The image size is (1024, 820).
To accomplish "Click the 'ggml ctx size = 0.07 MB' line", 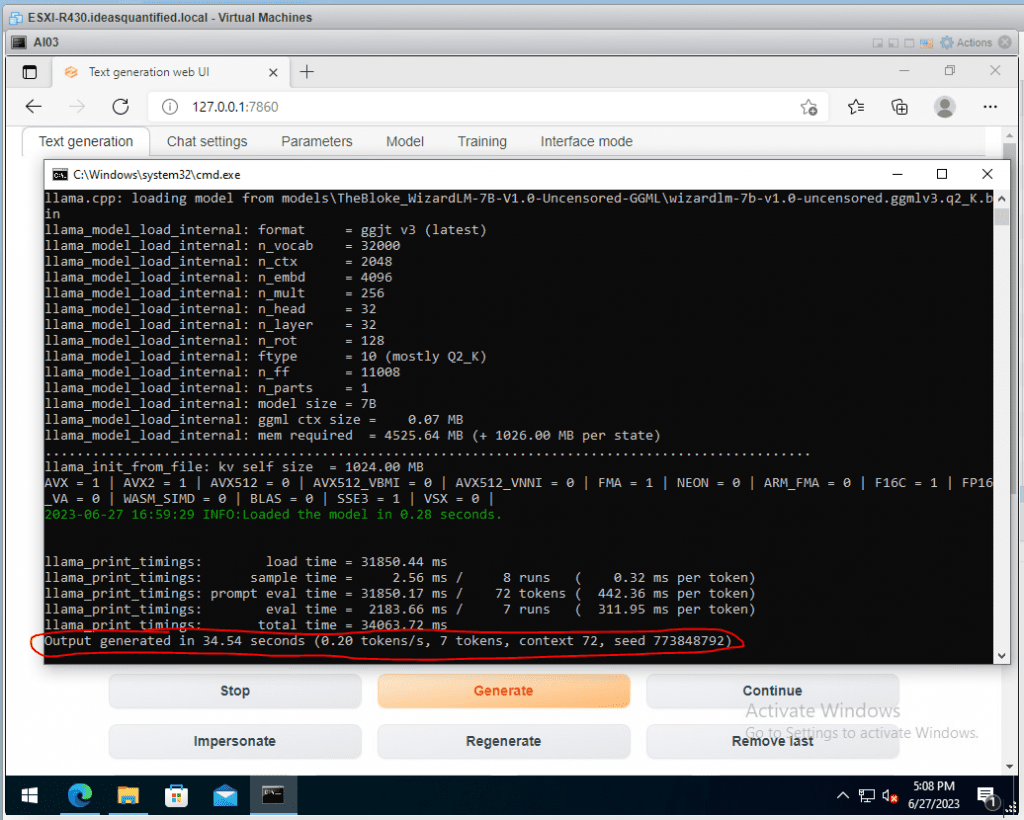I will coord(253,420).
